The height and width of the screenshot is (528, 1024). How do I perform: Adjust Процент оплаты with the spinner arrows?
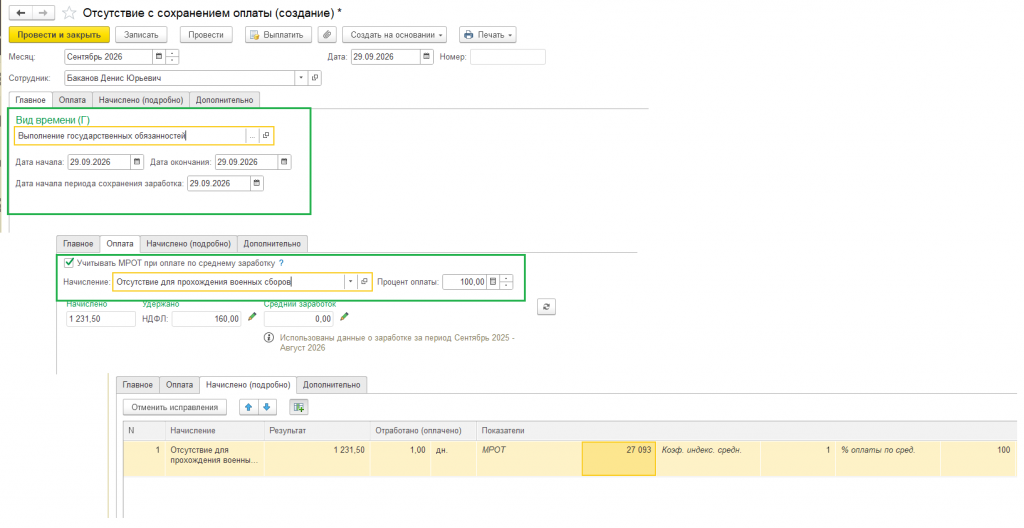506,282
